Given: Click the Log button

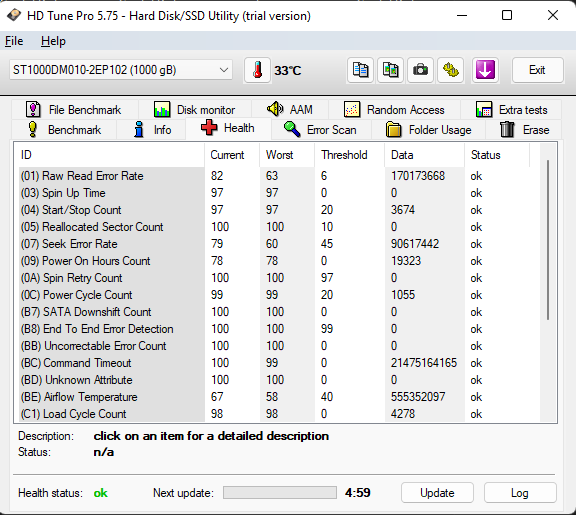Looking at the screenshot, I should (520, 493).
